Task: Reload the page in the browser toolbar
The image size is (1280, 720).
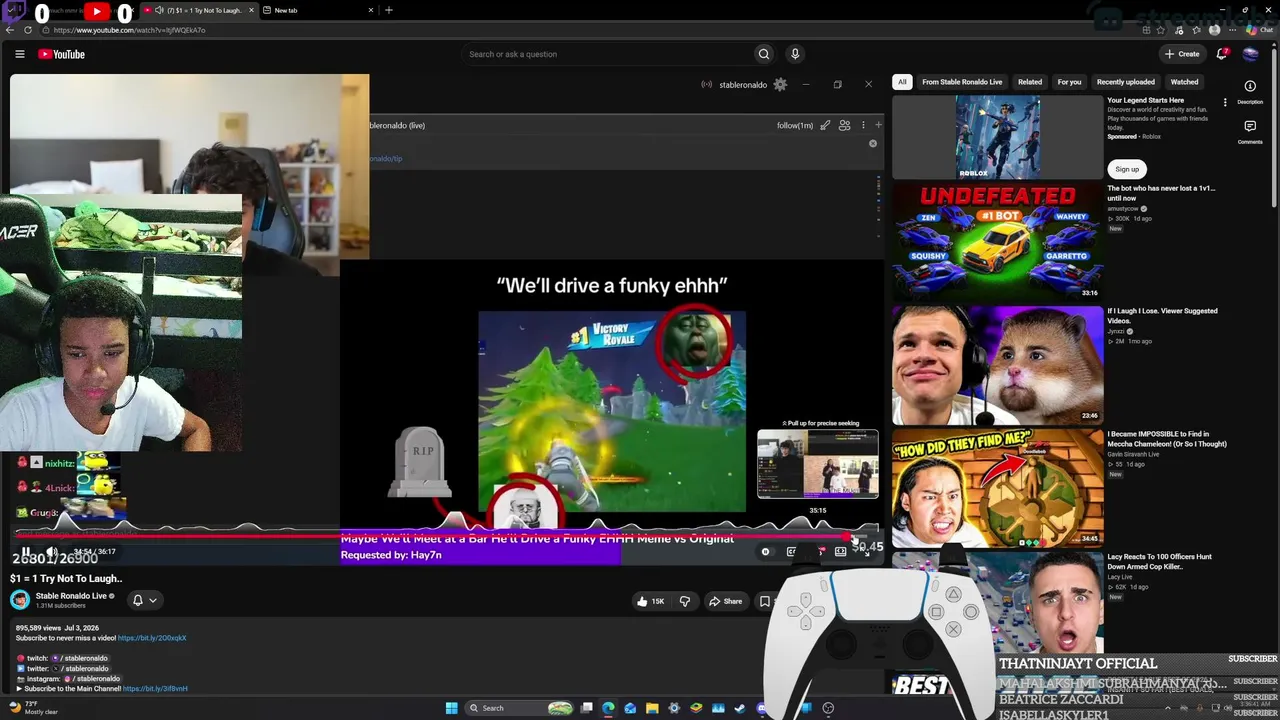Action: coord(28,30)
